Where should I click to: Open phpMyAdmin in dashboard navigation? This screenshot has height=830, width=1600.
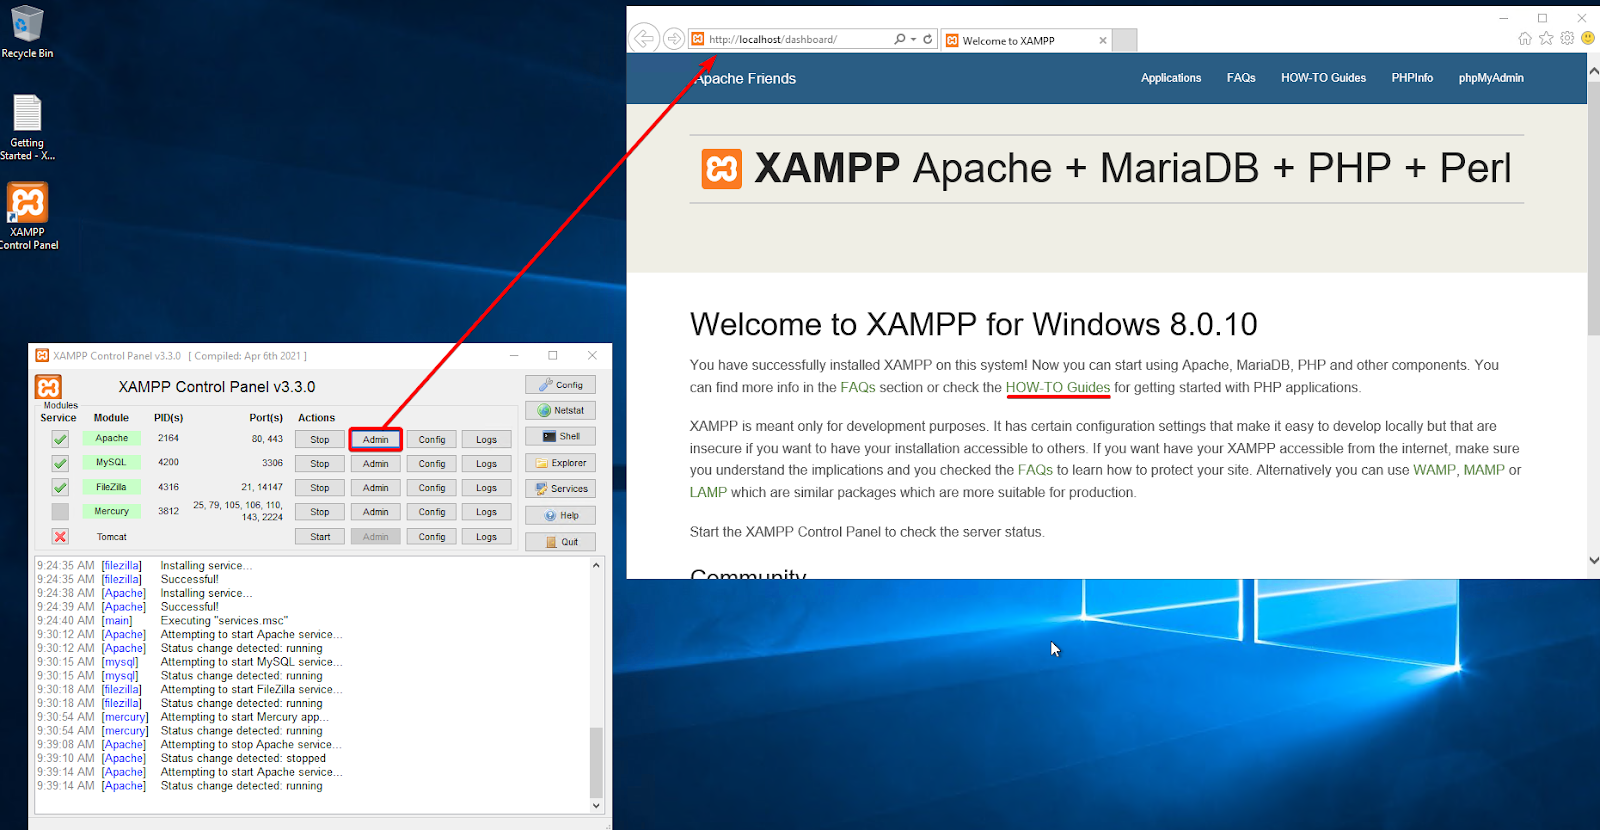click(1491, 78)
